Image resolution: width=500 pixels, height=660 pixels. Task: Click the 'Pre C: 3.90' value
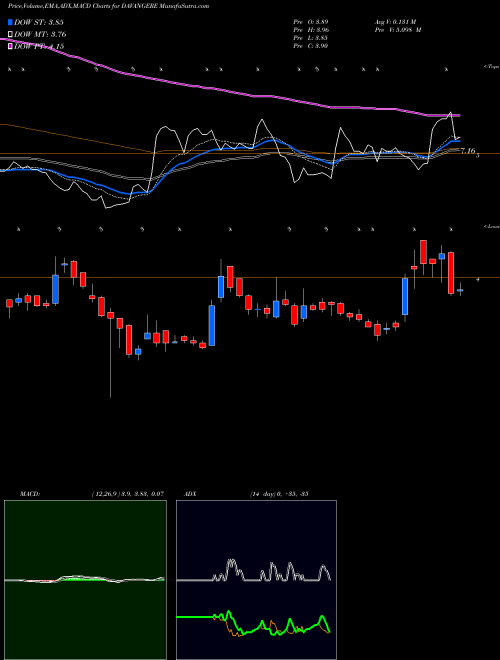[x=311, y=46]
